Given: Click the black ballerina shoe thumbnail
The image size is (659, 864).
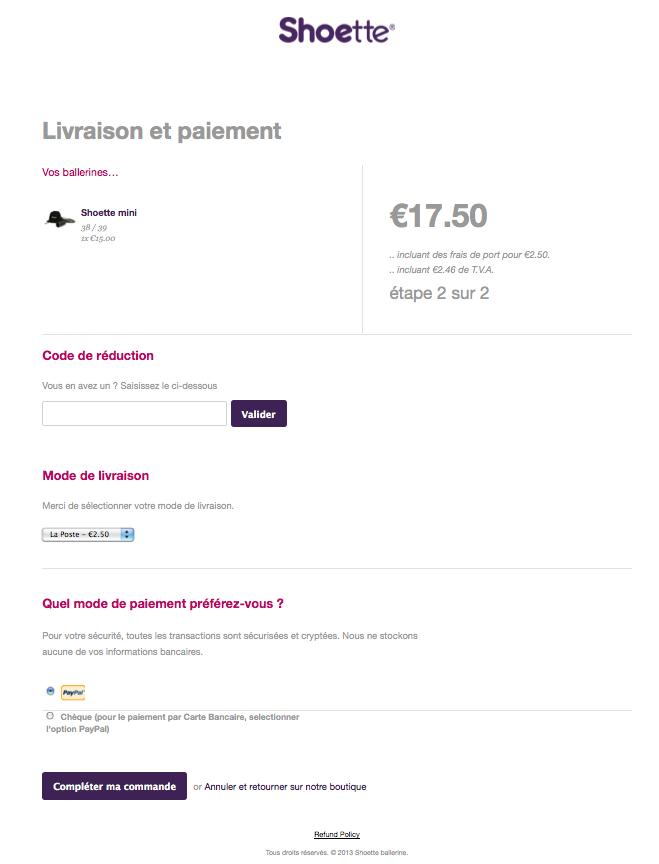Looking at the screenshot, I should point(60,218).
